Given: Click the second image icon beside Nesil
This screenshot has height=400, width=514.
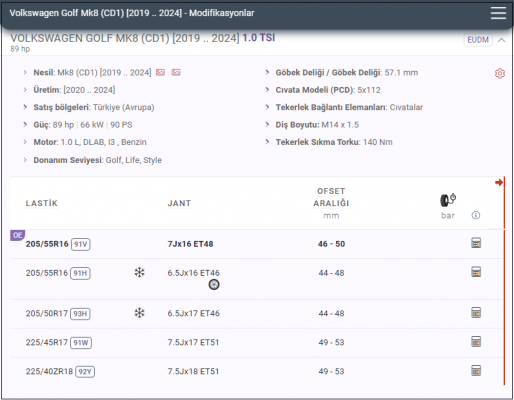Looking at the screenshot, I should click(176, 72).
